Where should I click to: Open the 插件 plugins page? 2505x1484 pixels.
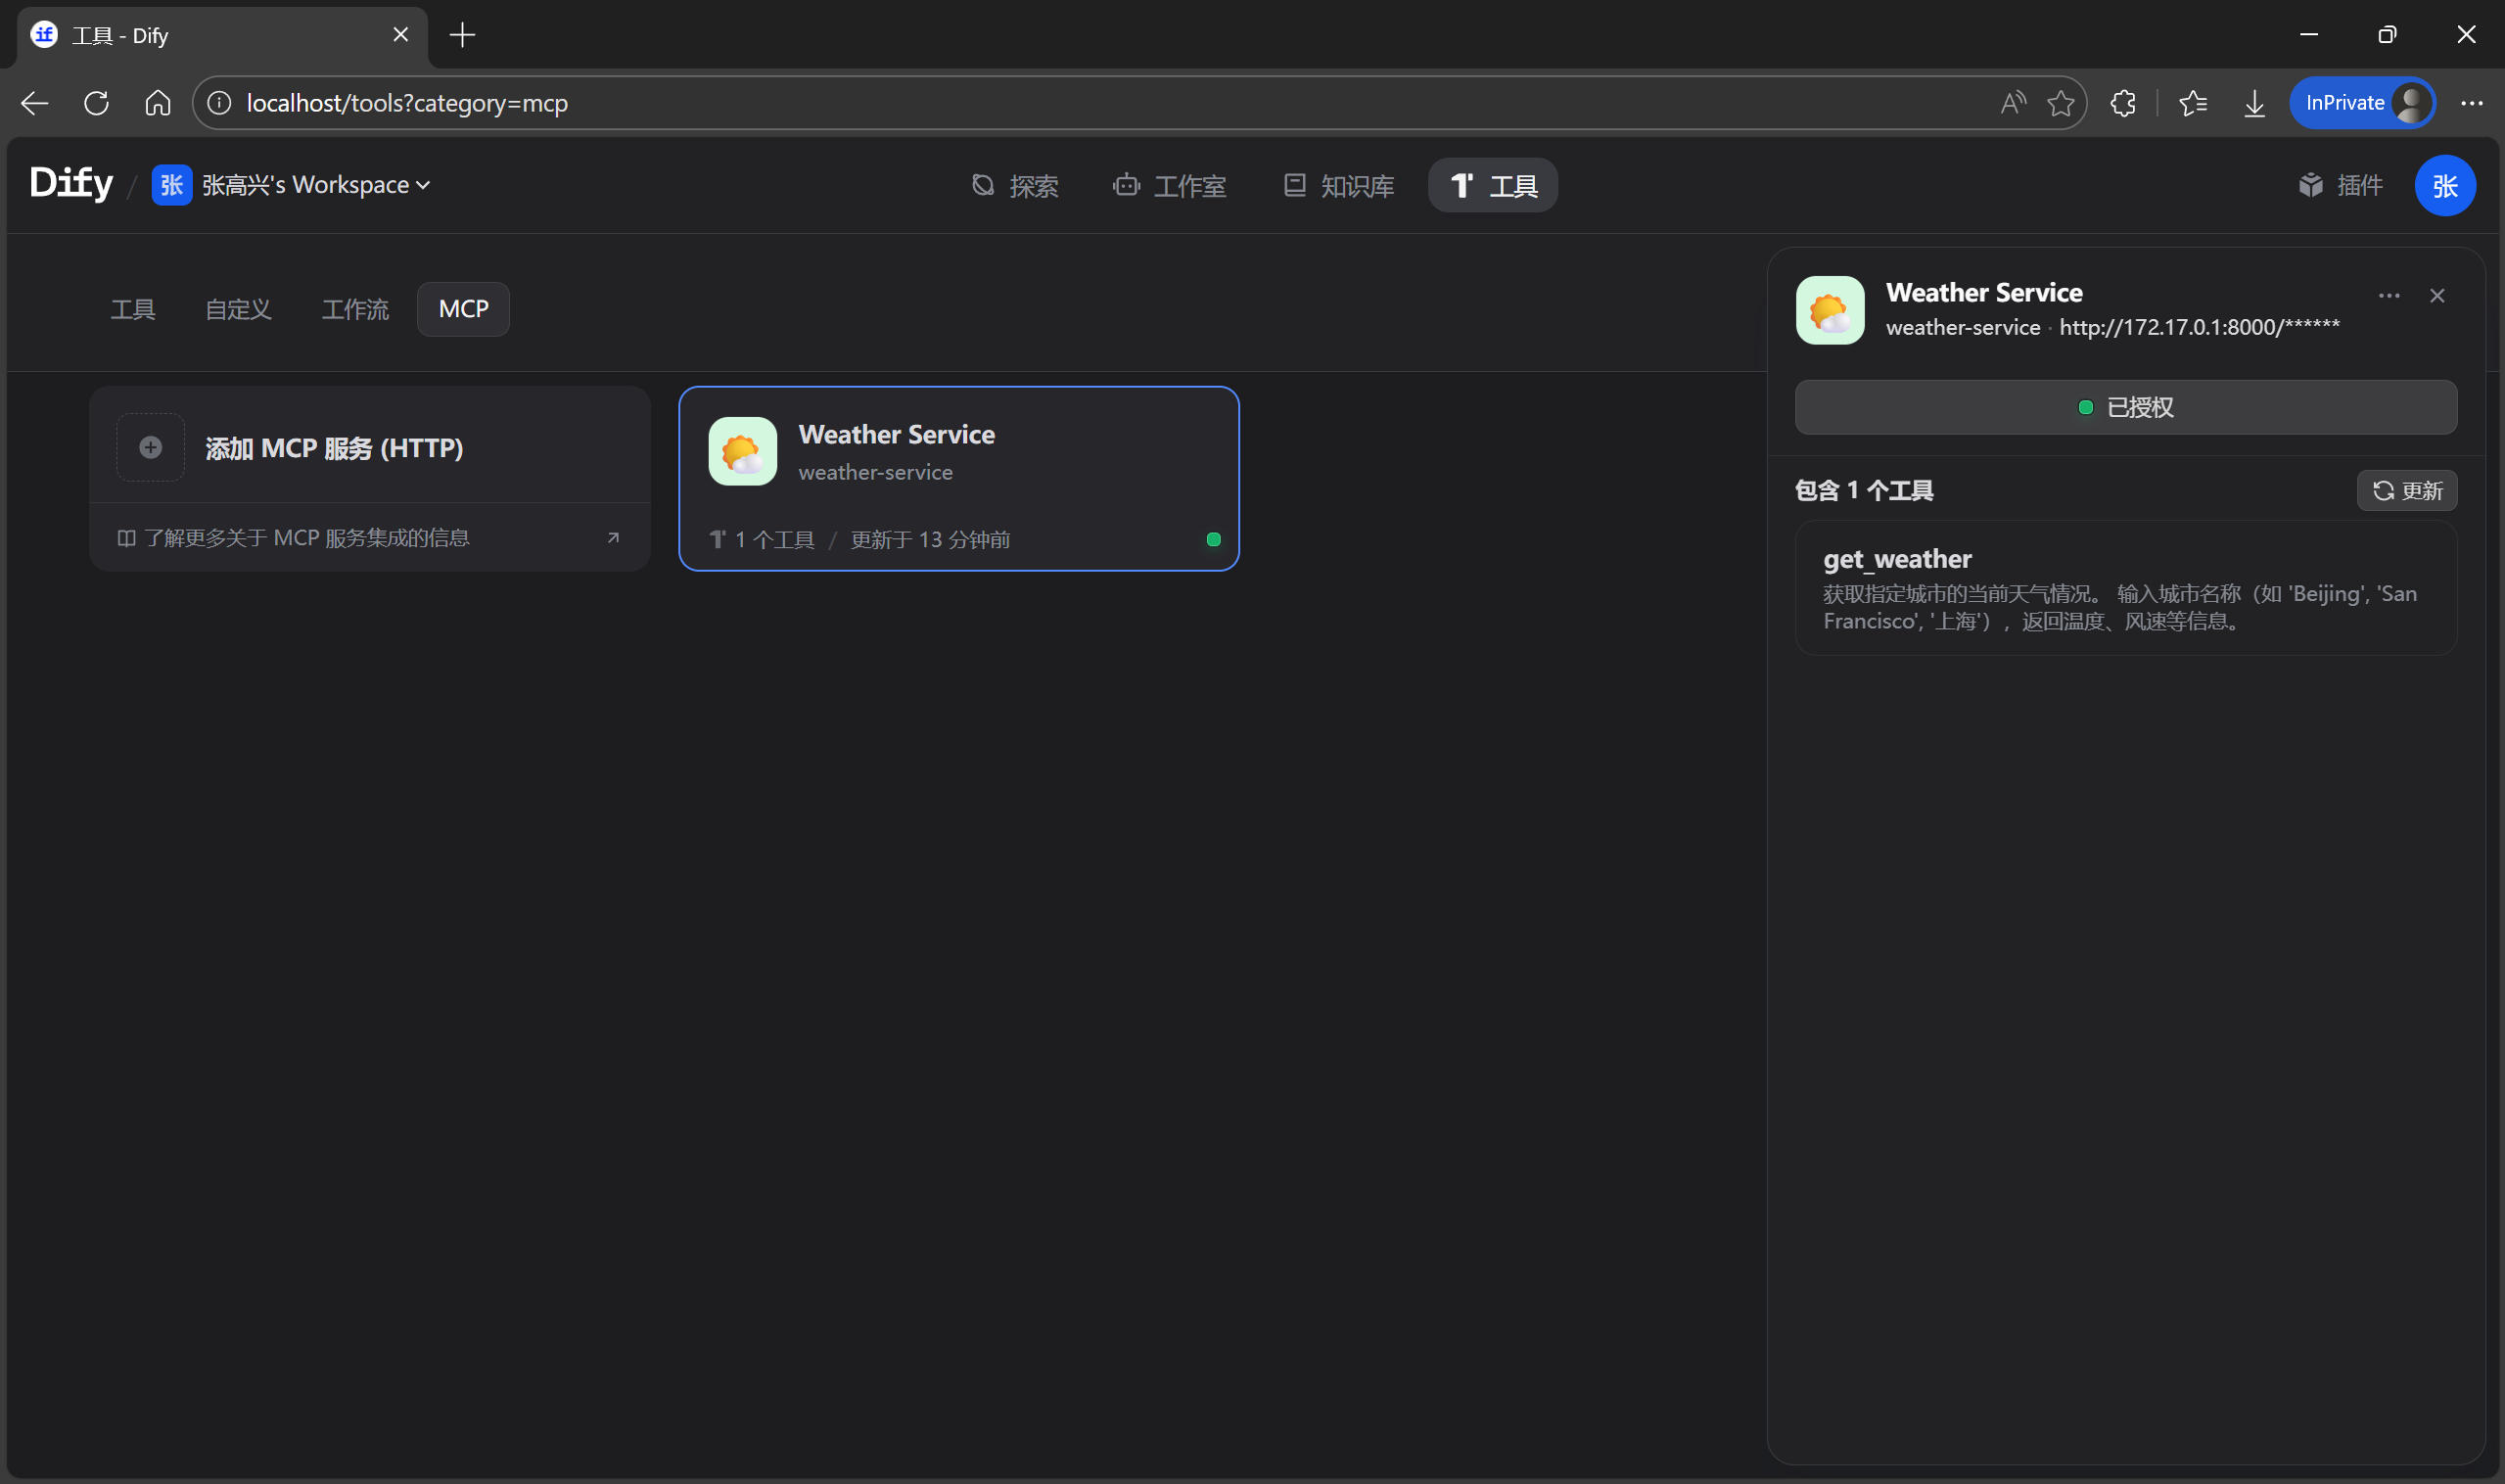2340,185
